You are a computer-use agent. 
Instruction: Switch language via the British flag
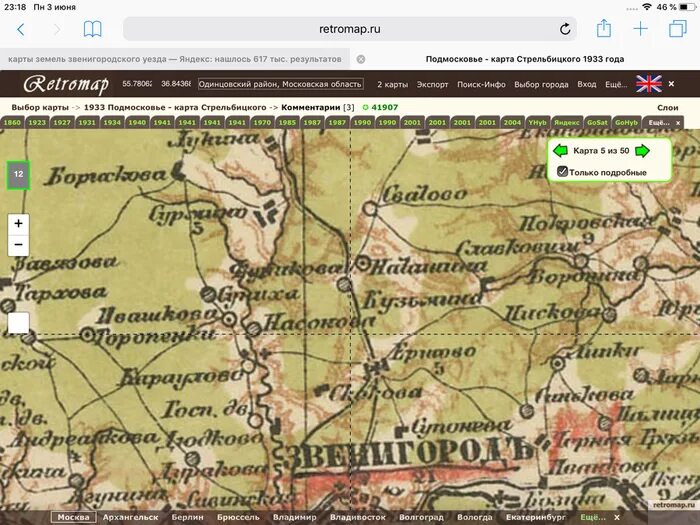(649, 84)
